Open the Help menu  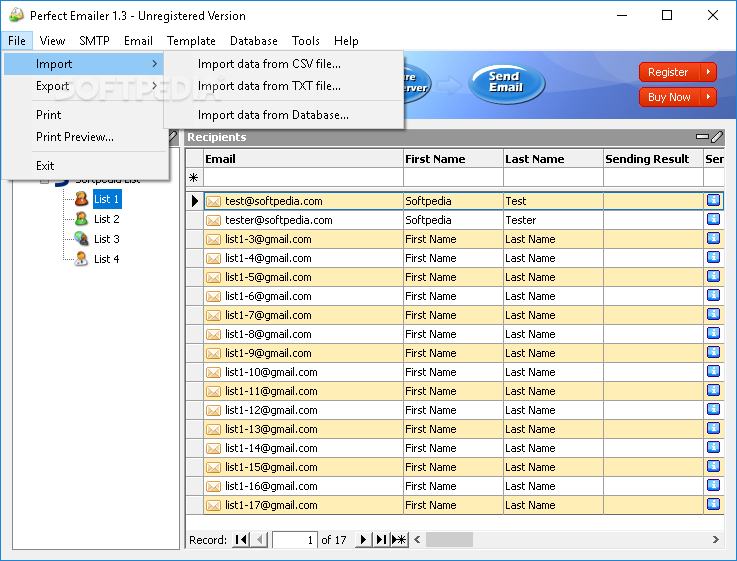point(346,41)
